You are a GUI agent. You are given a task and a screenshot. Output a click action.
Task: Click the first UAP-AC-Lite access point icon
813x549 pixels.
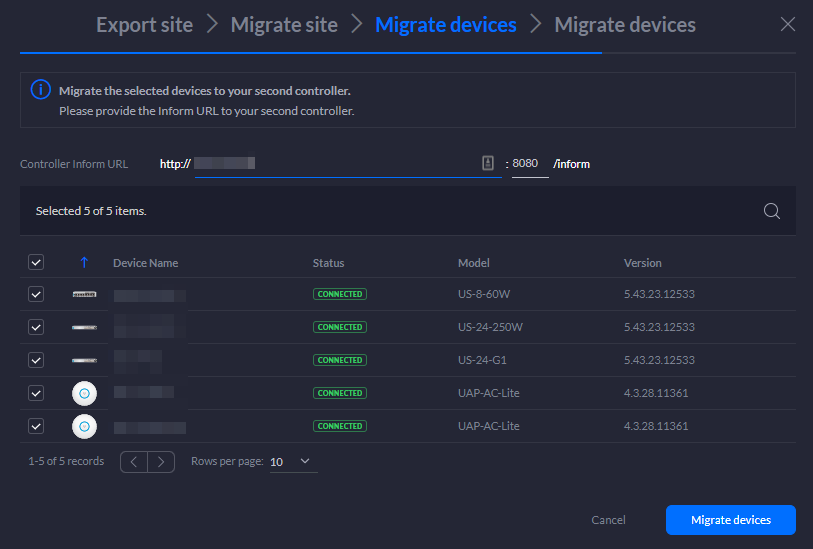click(x=84, y=393)
